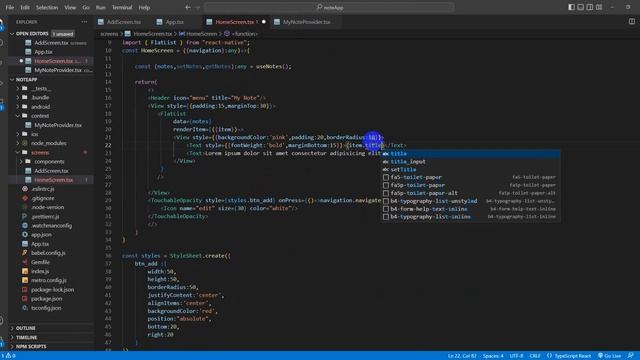Go back with the left arrow navigation icon
The width and height of the screenshot is (640, 360).
[188, 7]
